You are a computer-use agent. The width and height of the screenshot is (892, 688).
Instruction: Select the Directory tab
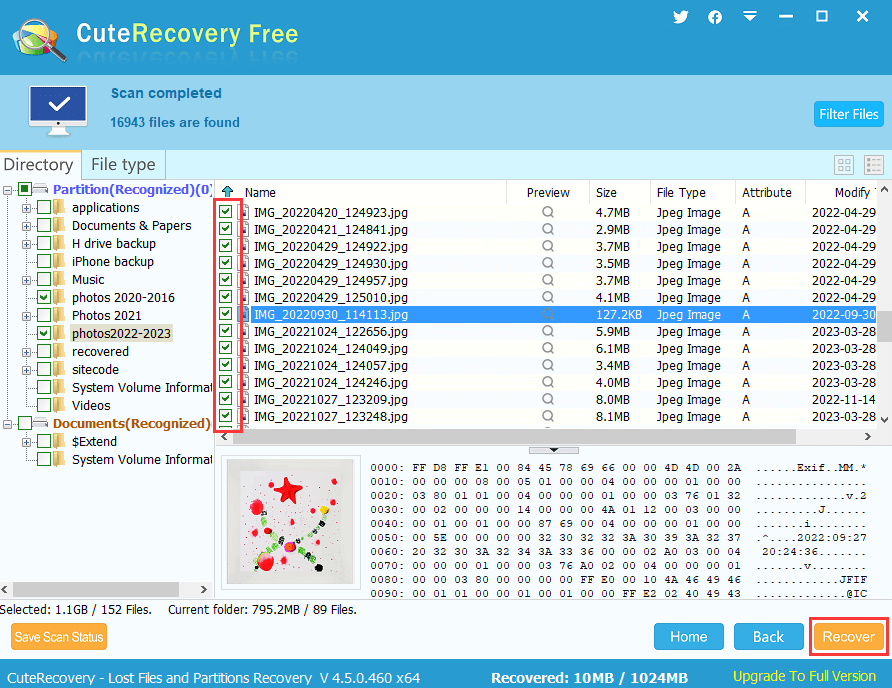39,165
